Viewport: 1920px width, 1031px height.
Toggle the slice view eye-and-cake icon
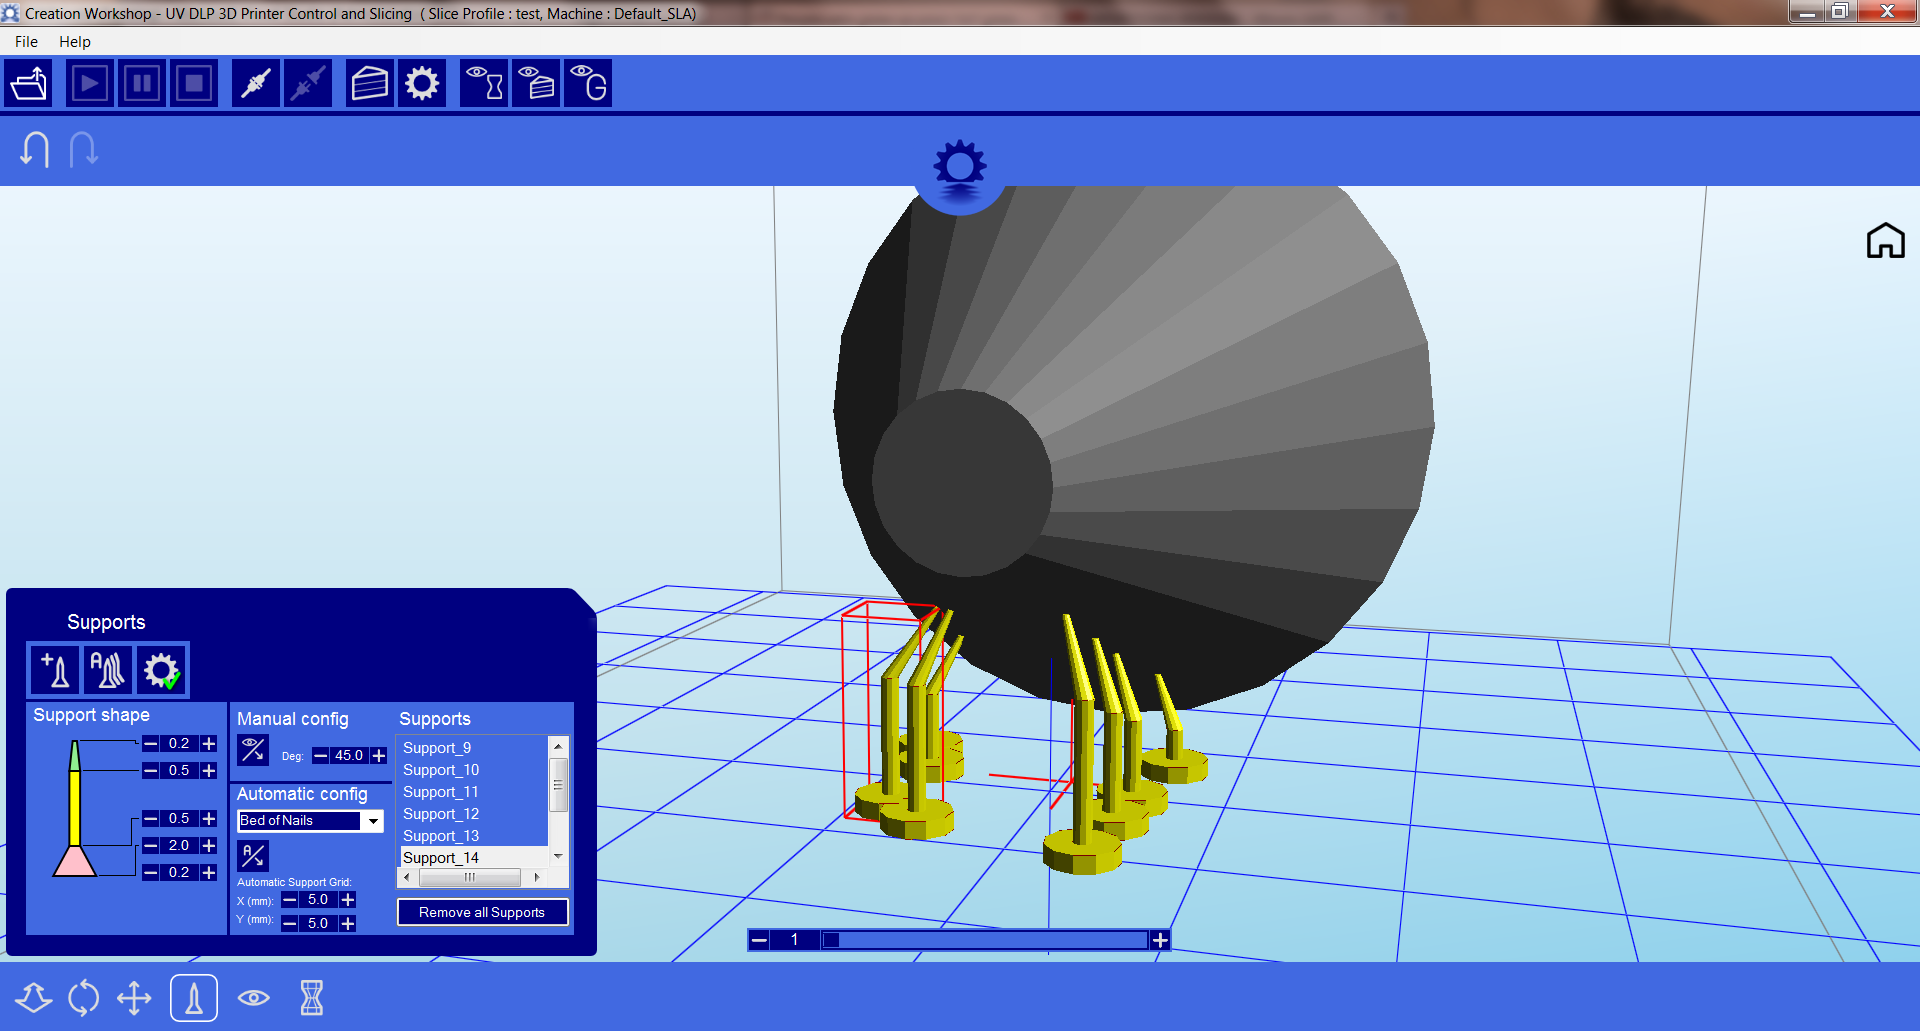click(x=536, y=84)
